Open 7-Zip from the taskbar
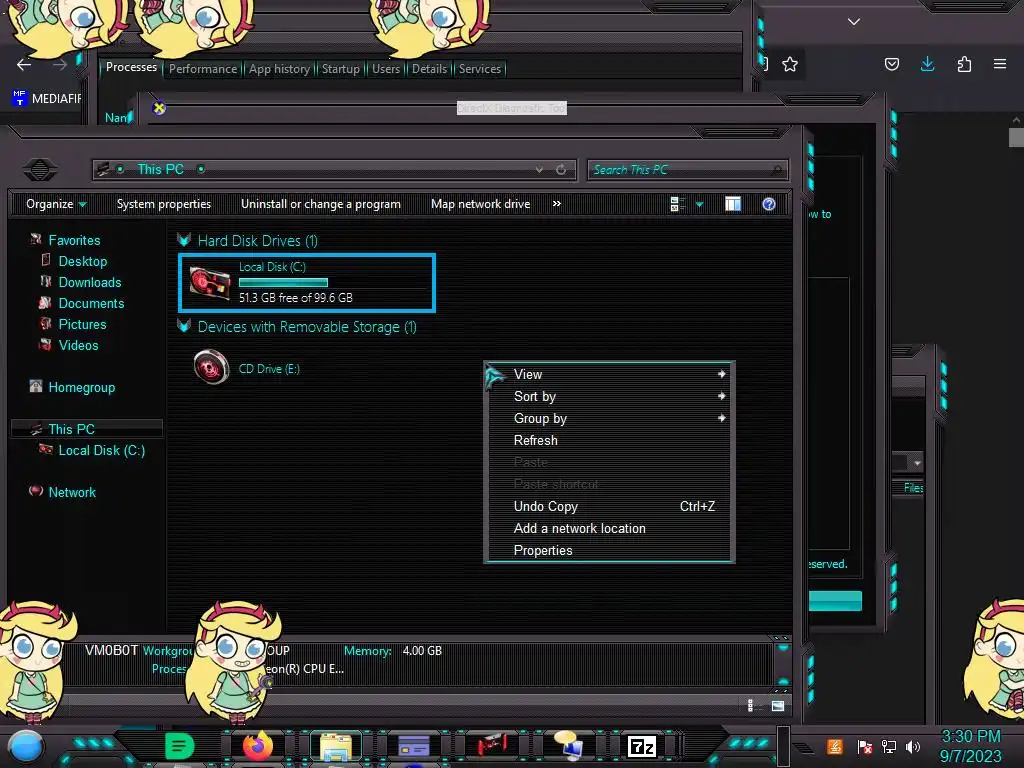Screen dimensions: 1024x768 (x=642, y=746)
